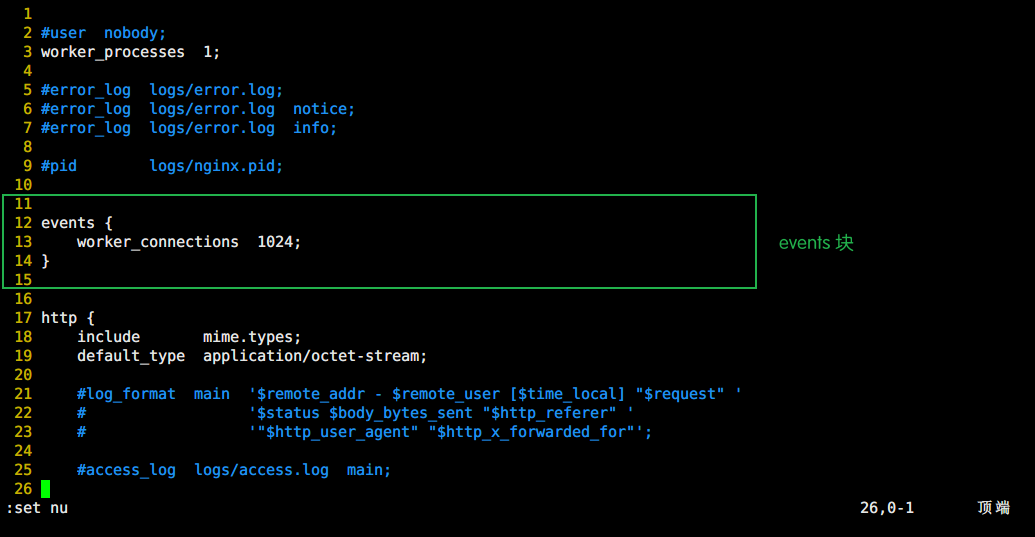Click the "#access_log" comment text

tap(126, 470)
